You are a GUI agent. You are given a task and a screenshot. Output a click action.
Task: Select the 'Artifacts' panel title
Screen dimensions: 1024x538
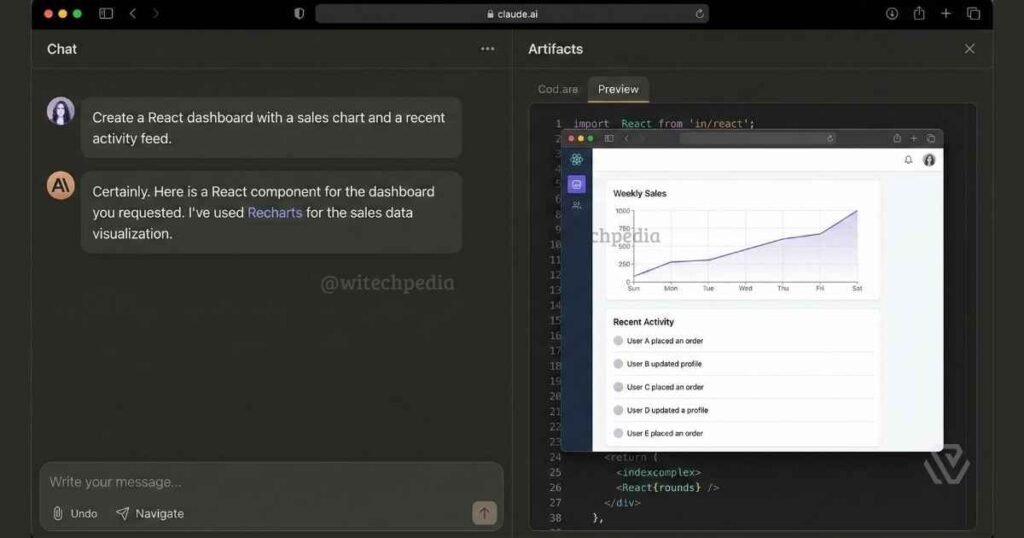(x=555, y=49)
